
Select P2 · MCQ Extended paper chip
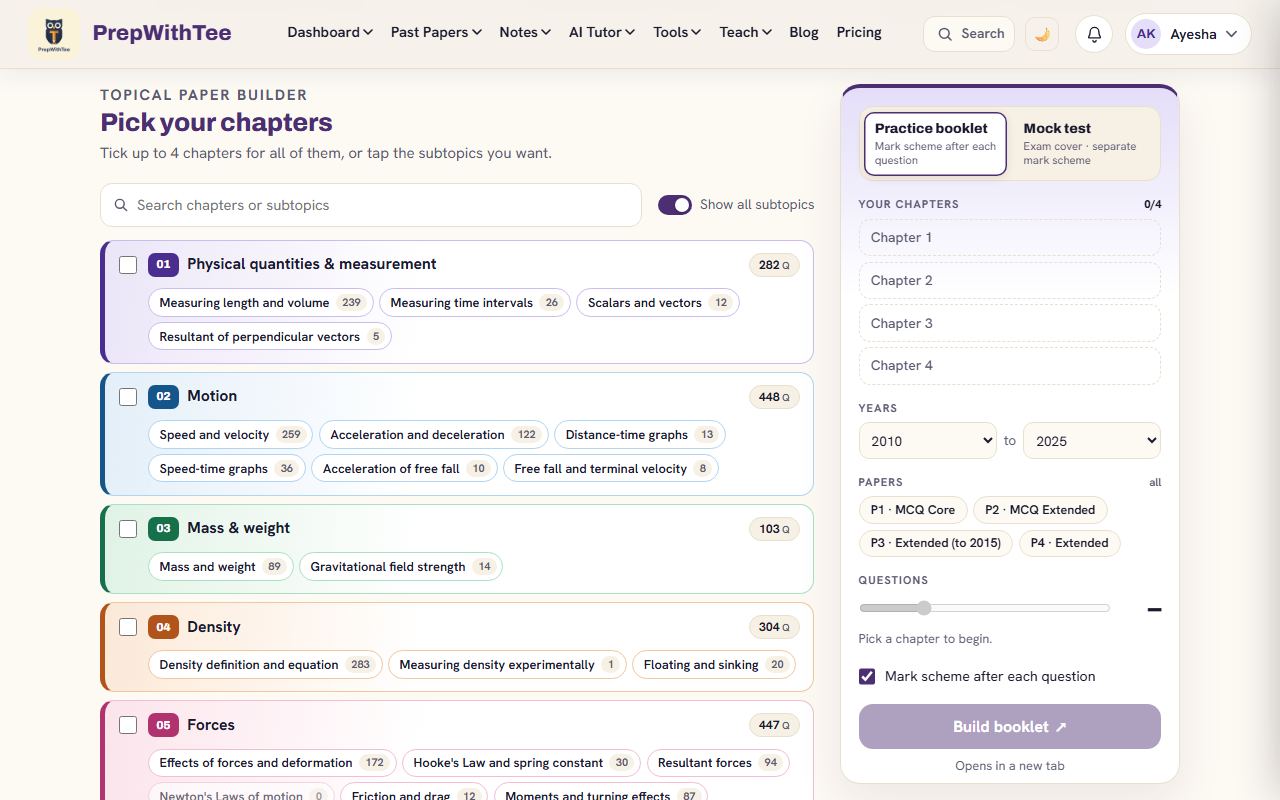[1040, 510]
